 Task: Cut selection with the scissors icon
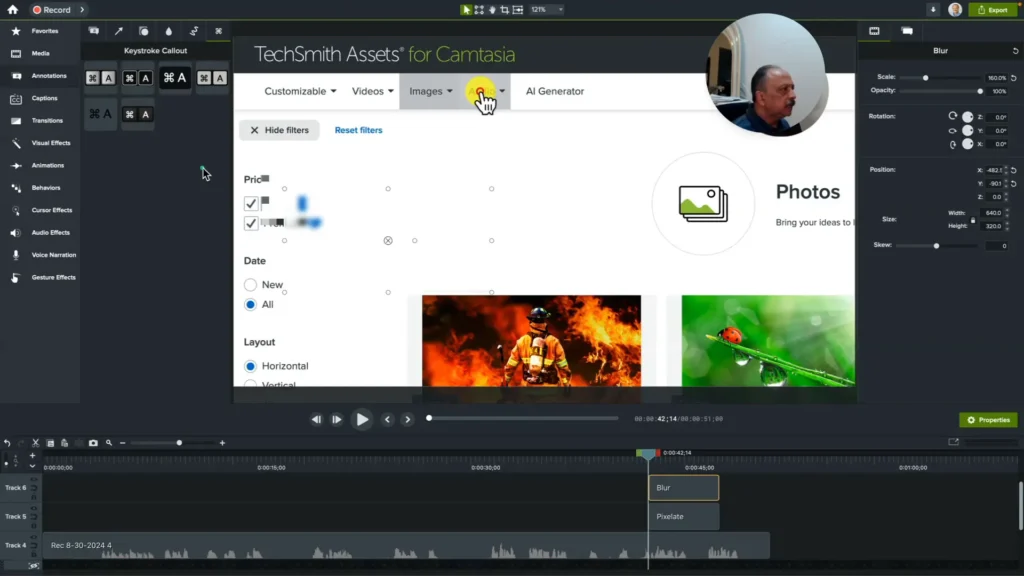point(35,443)
